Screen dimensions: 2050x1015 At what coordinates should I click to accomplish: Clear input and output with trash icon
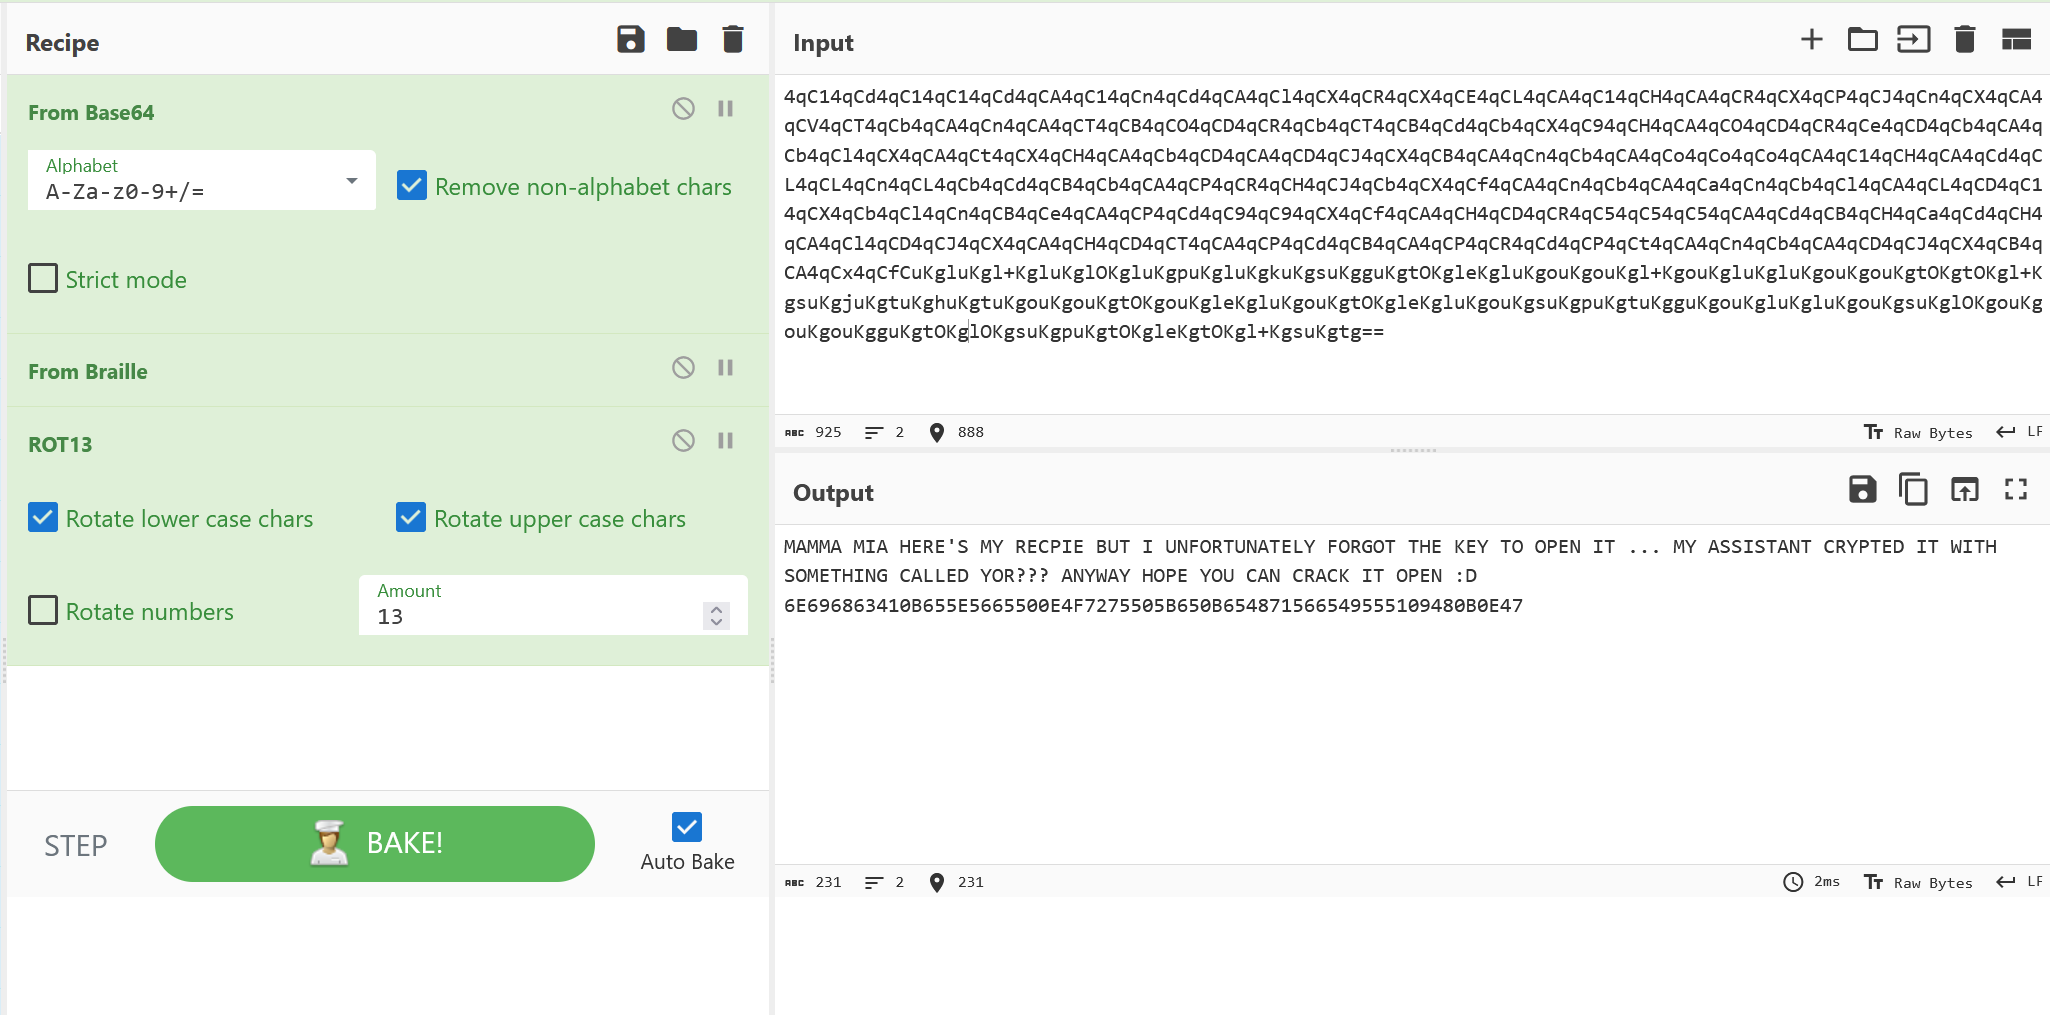point(1965,39)
